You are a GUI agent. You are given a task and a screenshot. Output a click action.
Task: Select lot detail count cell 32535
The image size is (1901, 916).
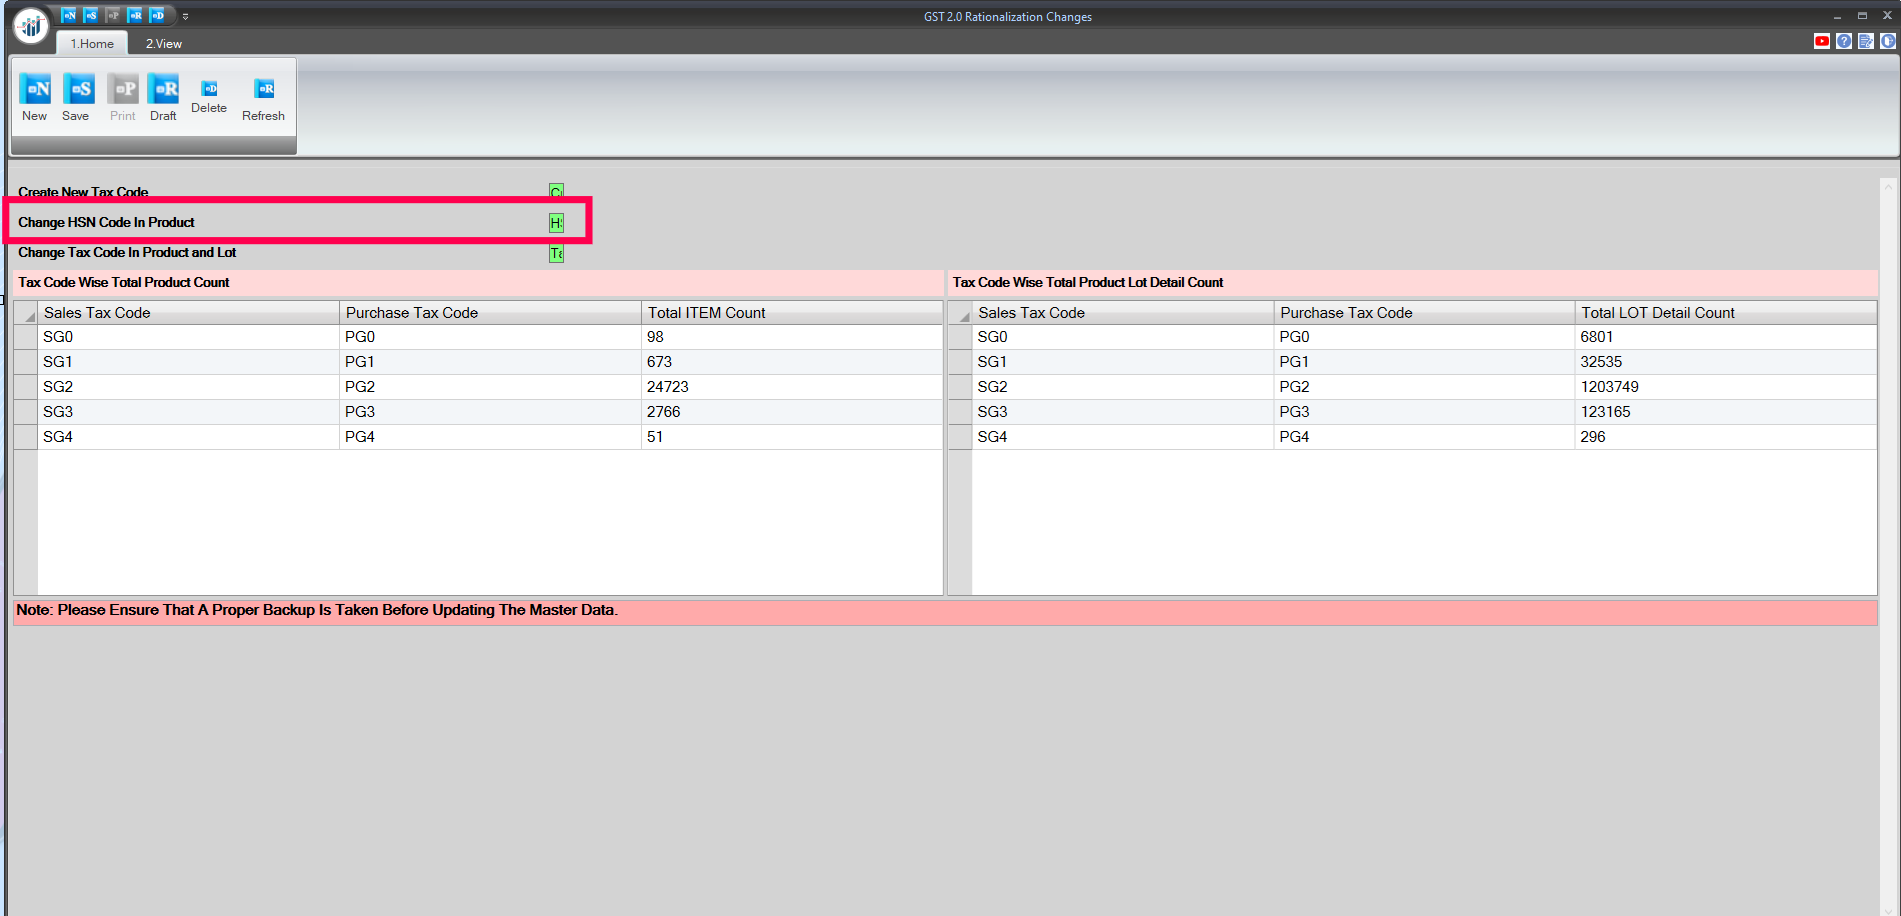pos(1726,362)
